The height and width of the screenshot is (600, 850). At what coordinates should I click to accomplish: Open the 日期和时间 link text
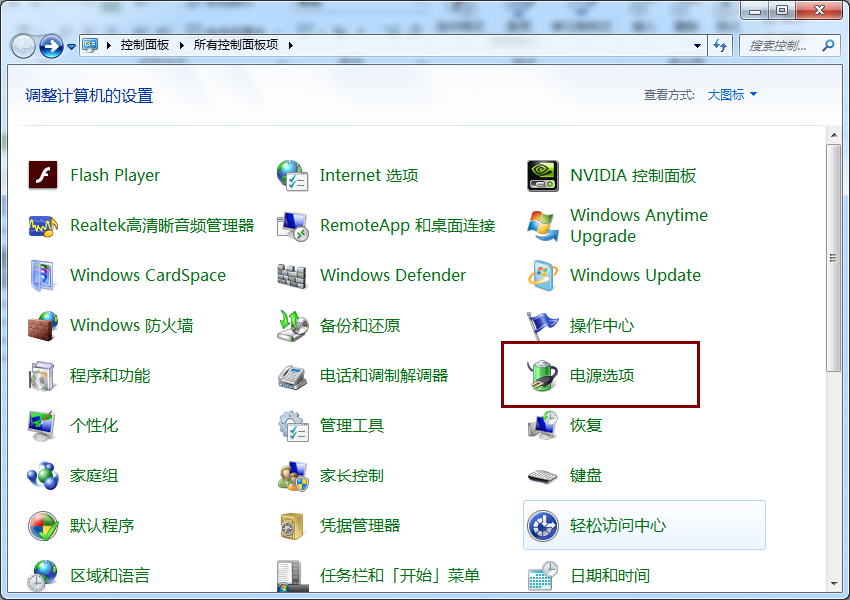[x=610, y=576]
